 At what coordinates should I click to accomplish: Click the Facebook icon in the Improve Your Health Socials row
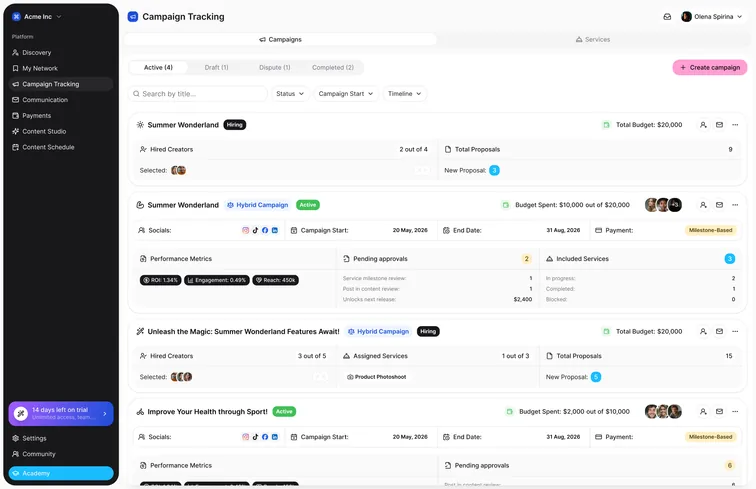(x=265, y=437)
